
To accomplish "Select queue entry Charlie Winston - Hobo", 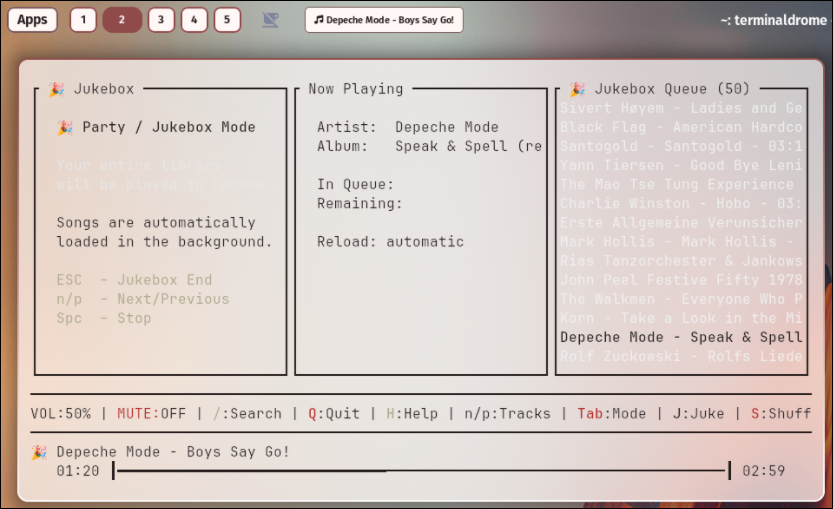I will point(681,203).
